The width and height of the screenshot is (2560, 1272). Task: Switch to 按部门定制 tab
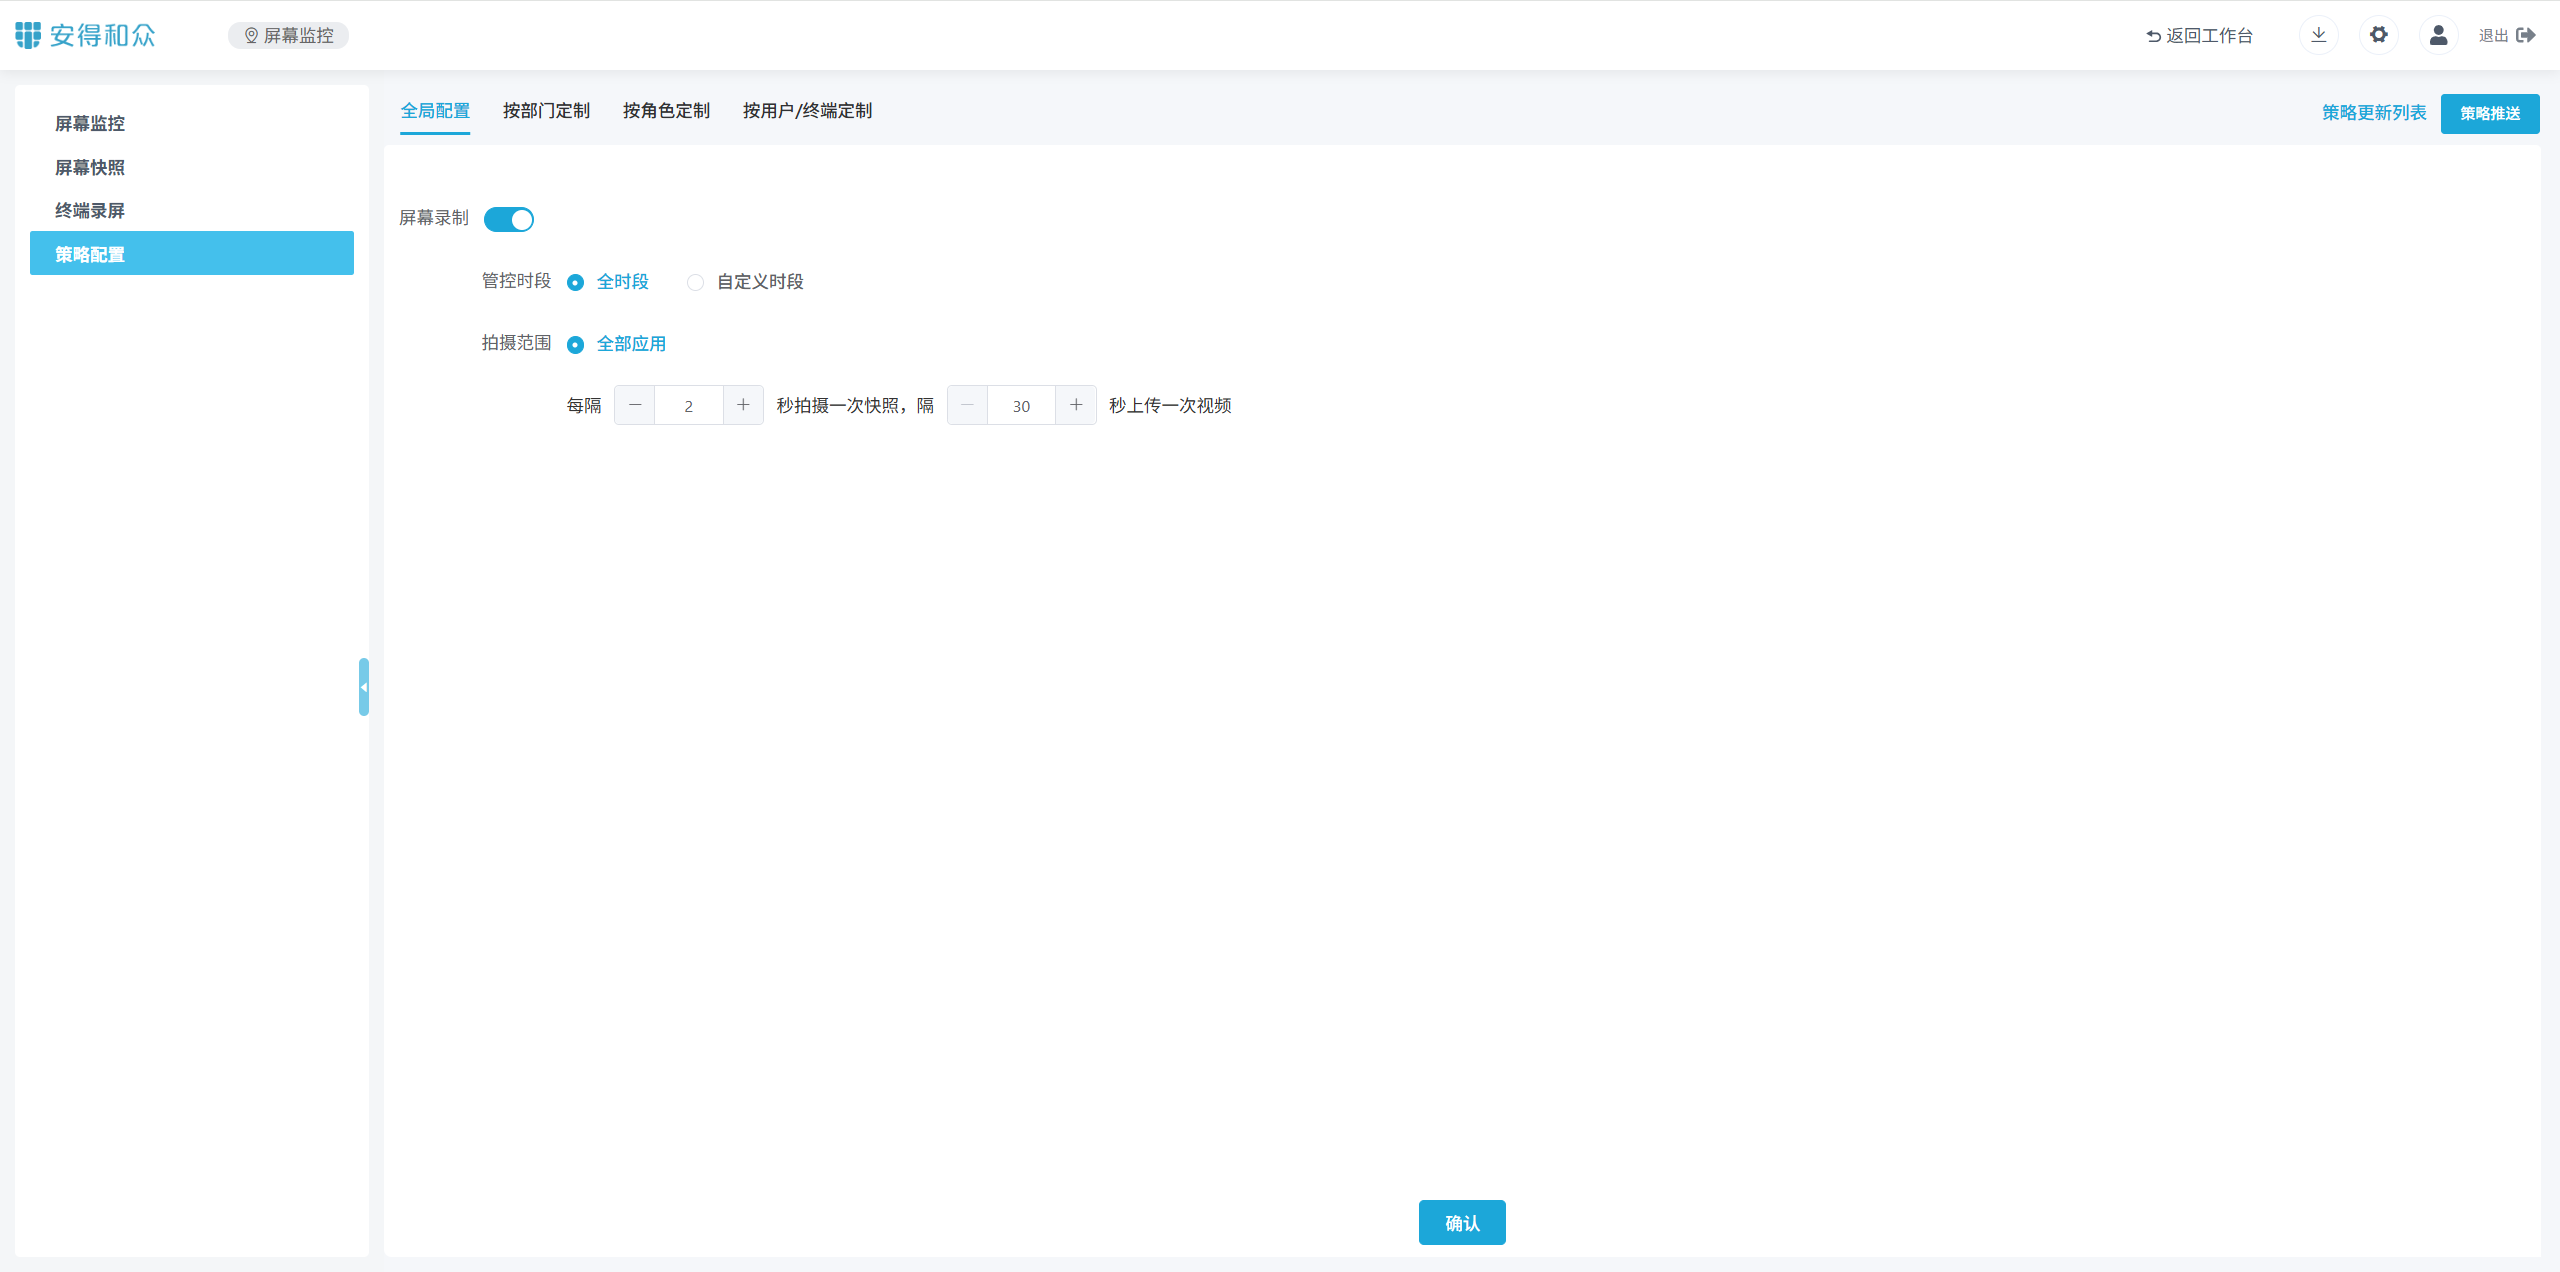pyautogui.click(x=546, y=111)
